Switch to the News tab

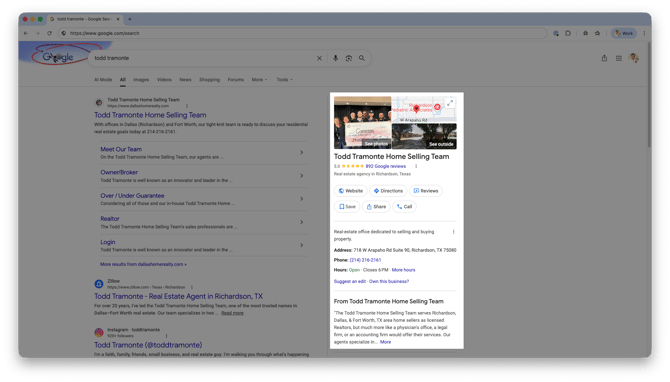click(x=185, y=79)
